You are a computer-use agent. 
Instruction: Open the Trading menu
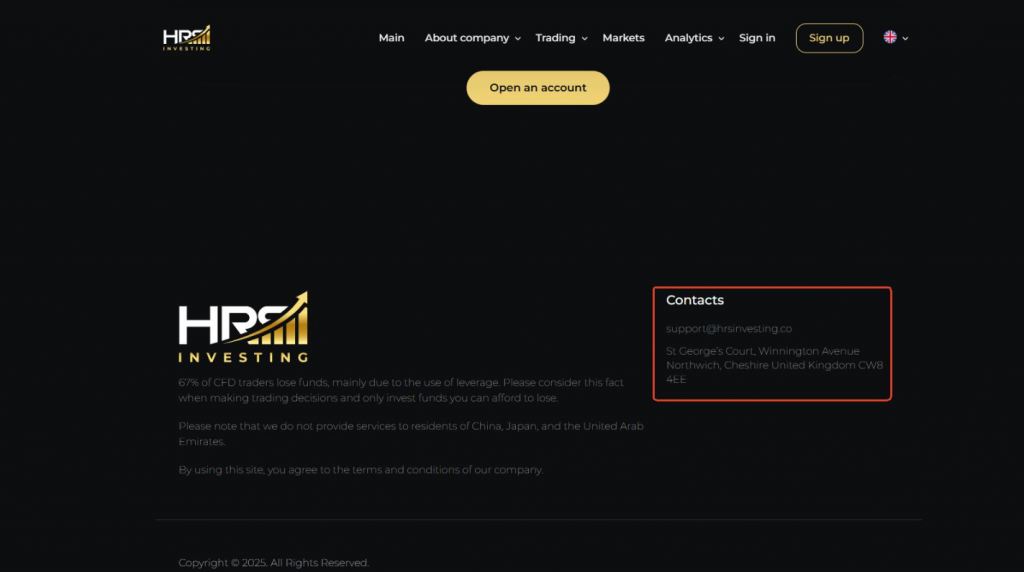click(555, 38)
